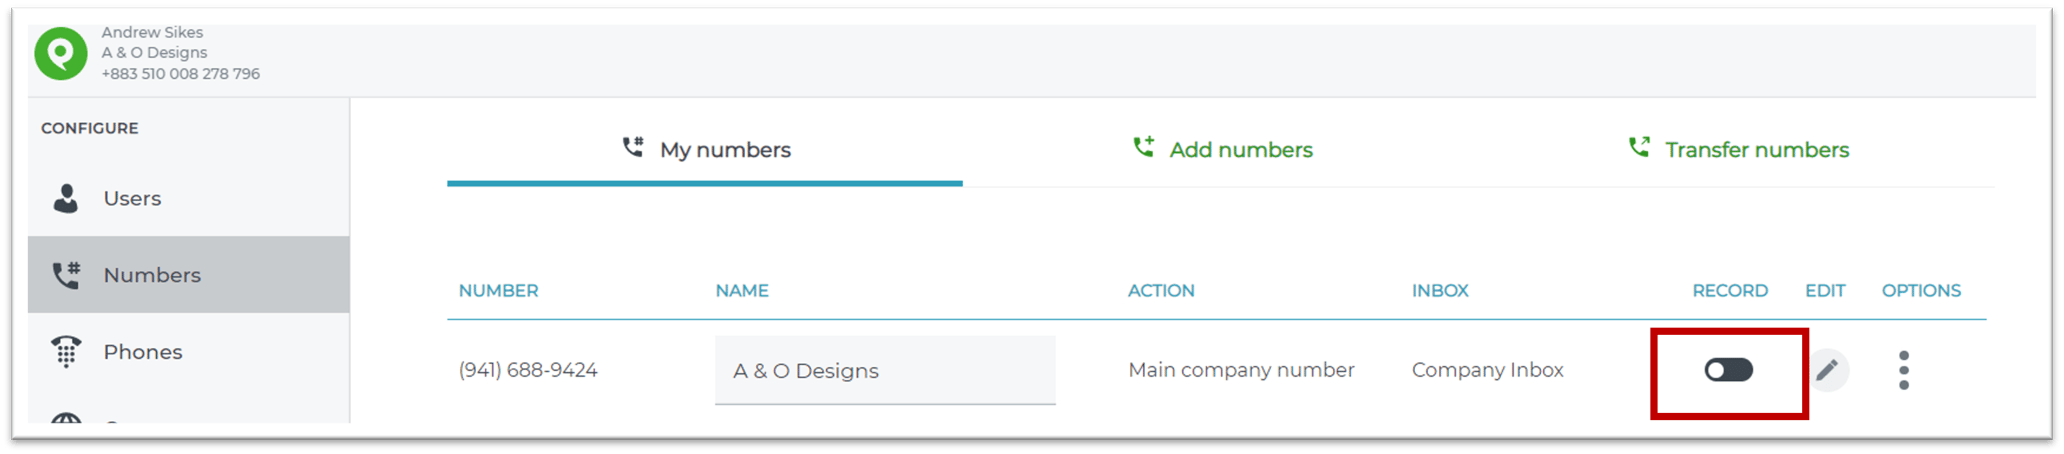Click the Company Inbox entry

(1487, 370)
